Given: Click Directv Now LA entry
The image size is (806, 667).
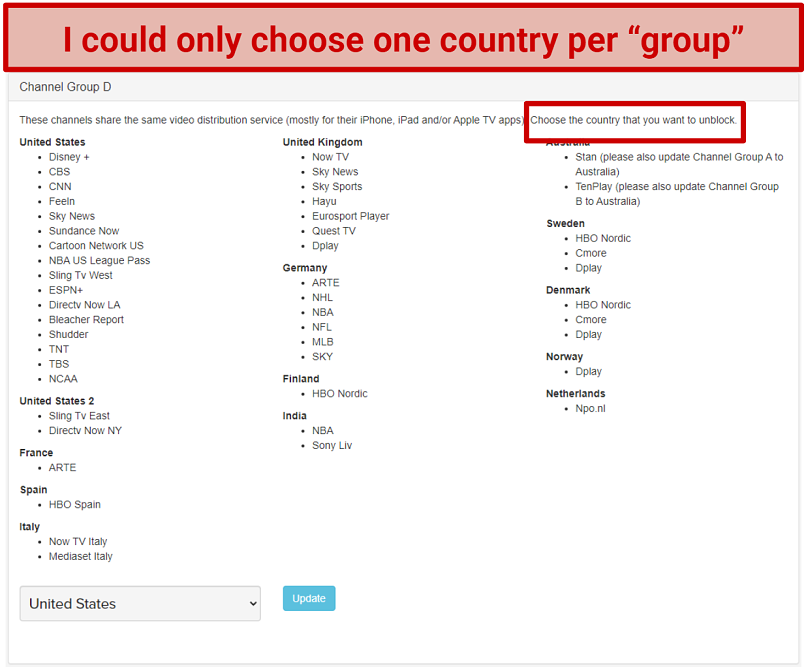Looking at the screenshot, I should click(84, 305).
